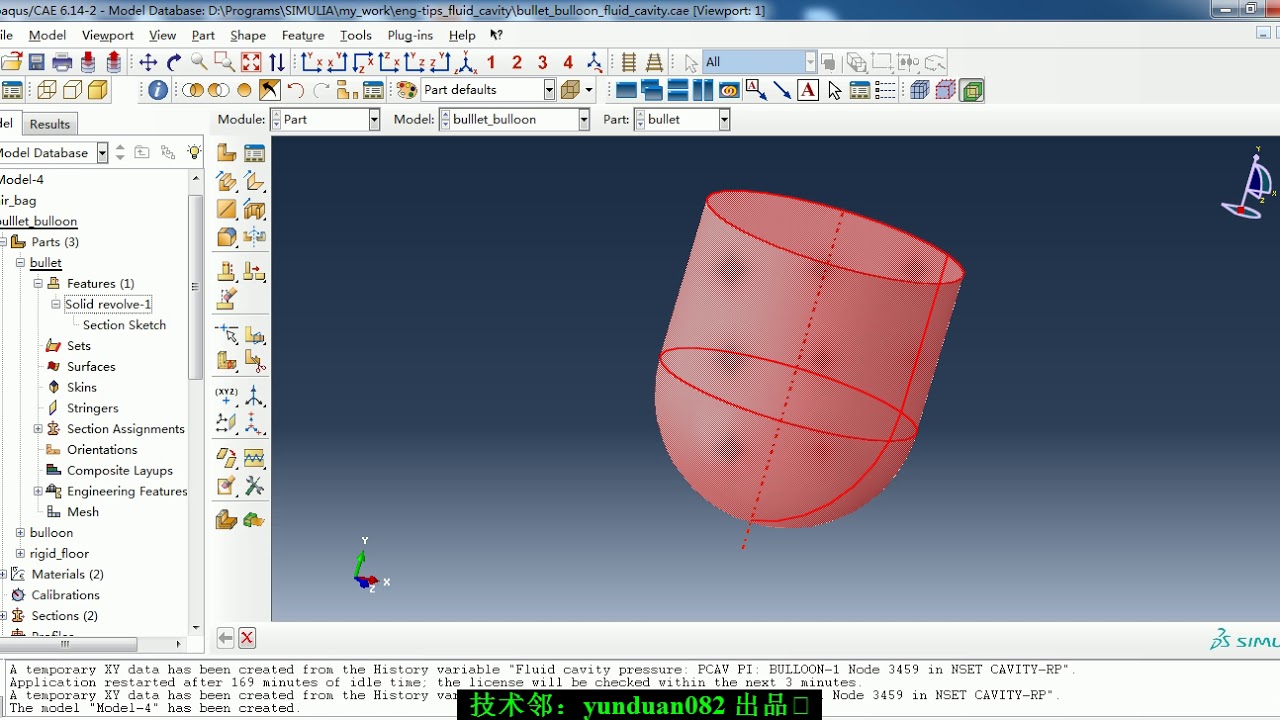Click the 3D view compass triad
The width and height of the screenshot is (1280, 720).
coord(1250,185)
